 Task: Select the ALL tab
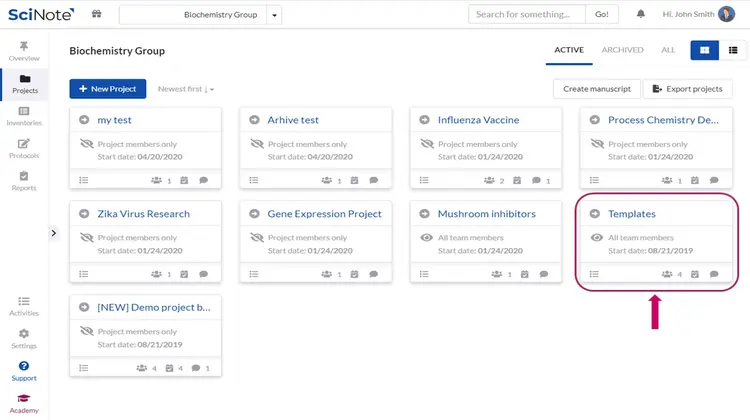pos(668,50)
